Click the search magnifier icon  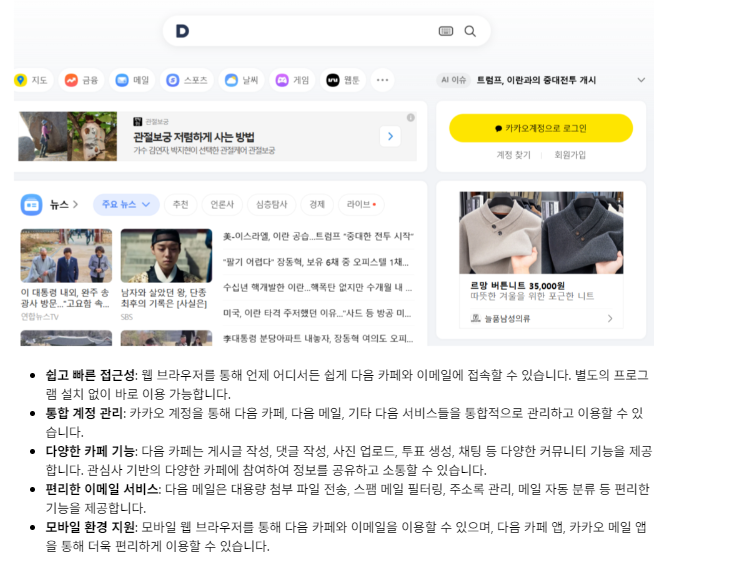click(x=470, y=31)
